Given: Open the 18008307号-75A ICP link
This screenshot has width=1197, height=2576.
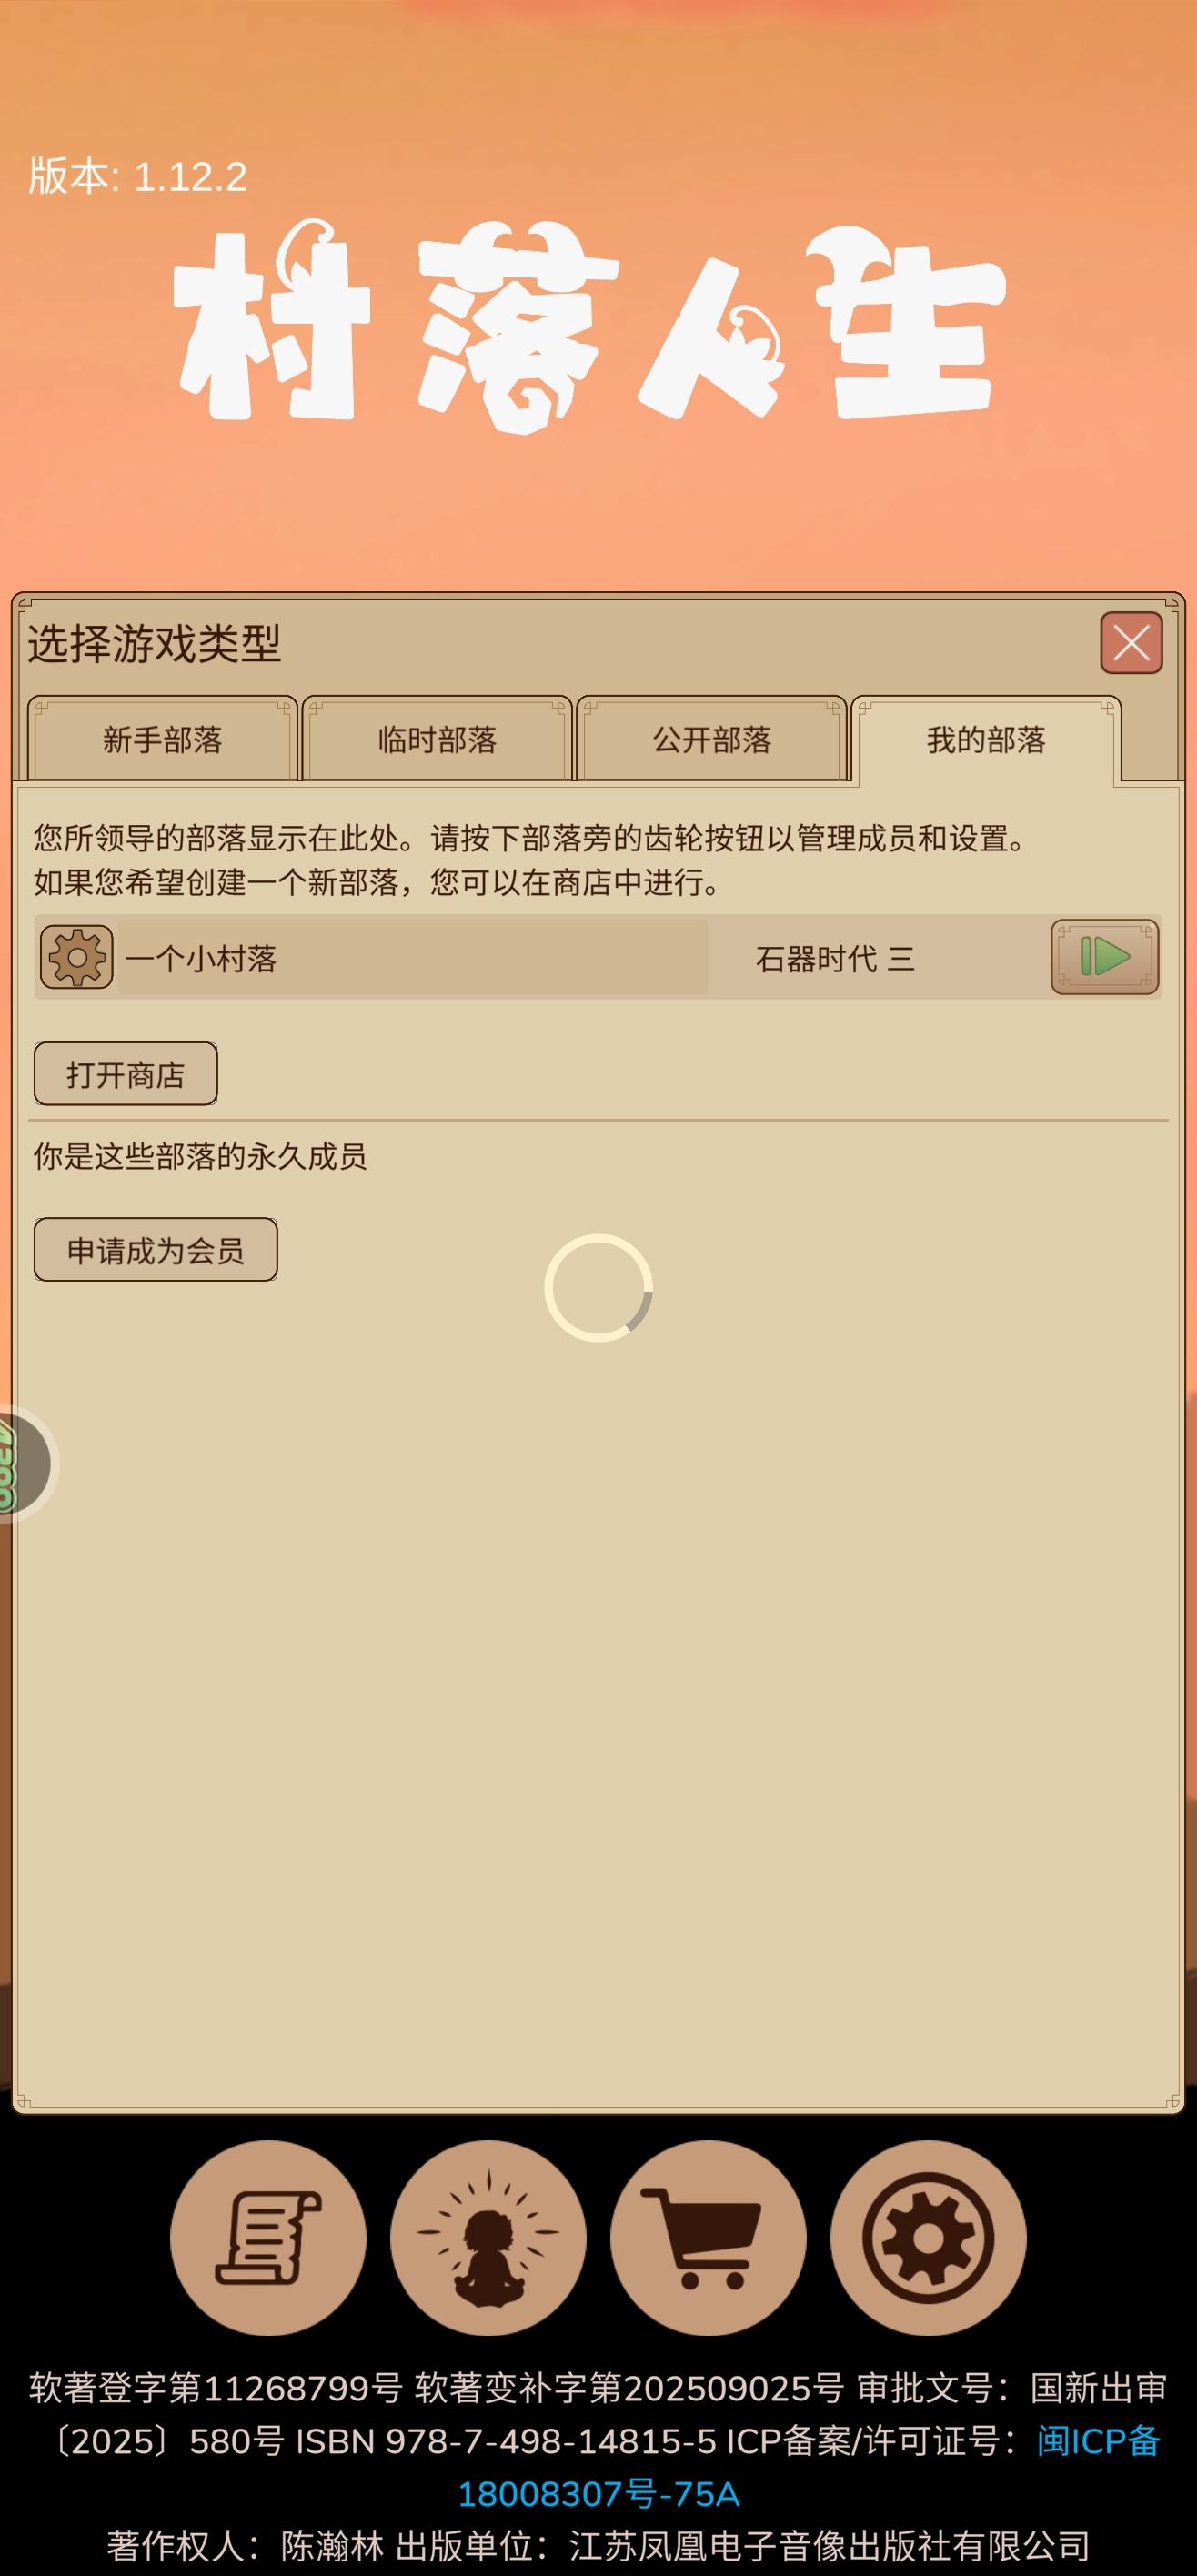Looking at the screenshot, I should tap(598, 2494).
